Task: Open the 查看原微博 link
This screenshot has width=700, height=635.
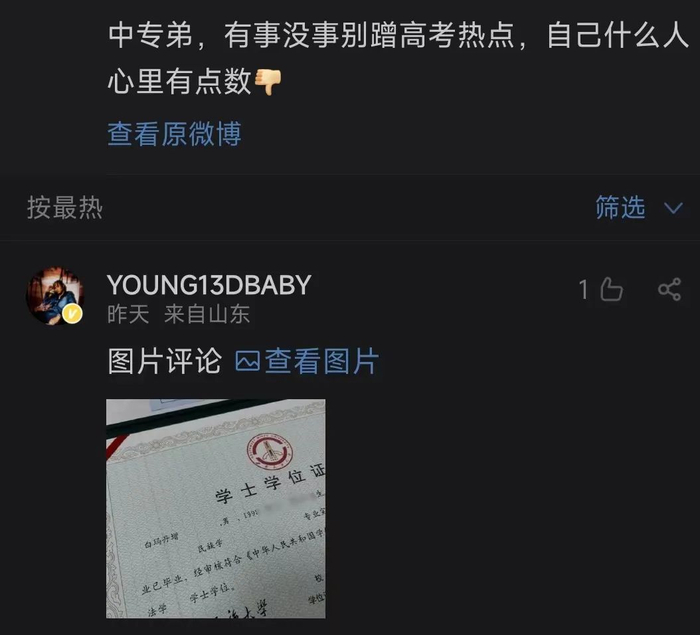Action: point(175,134)
